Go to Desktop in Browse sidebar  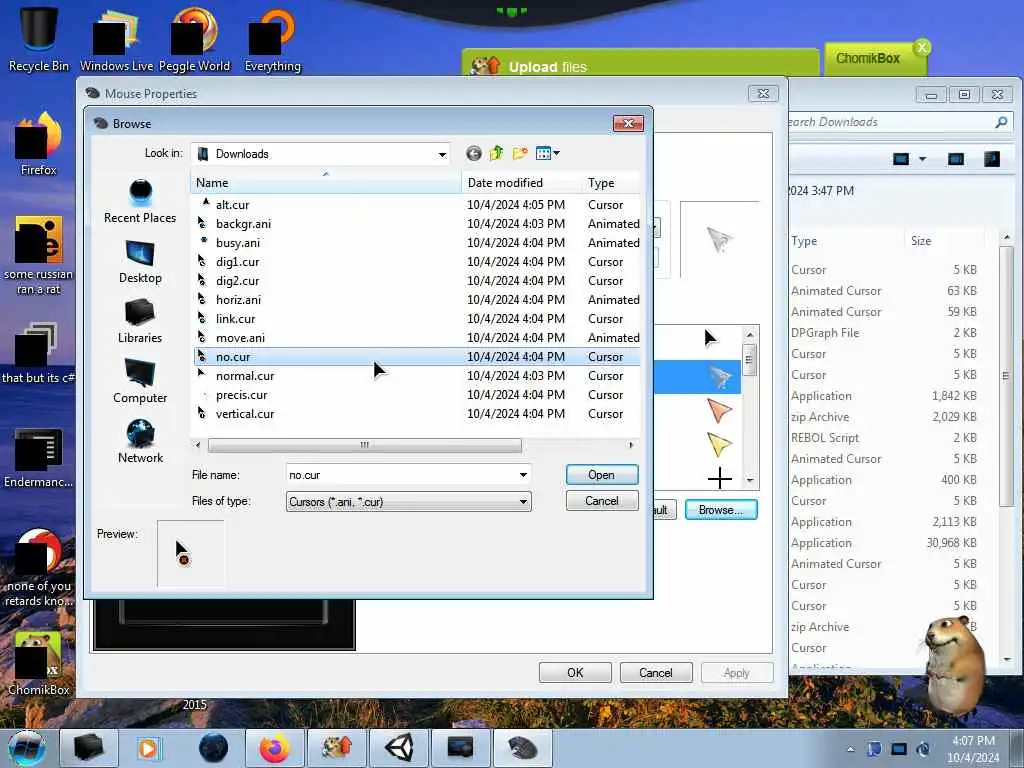140,261
